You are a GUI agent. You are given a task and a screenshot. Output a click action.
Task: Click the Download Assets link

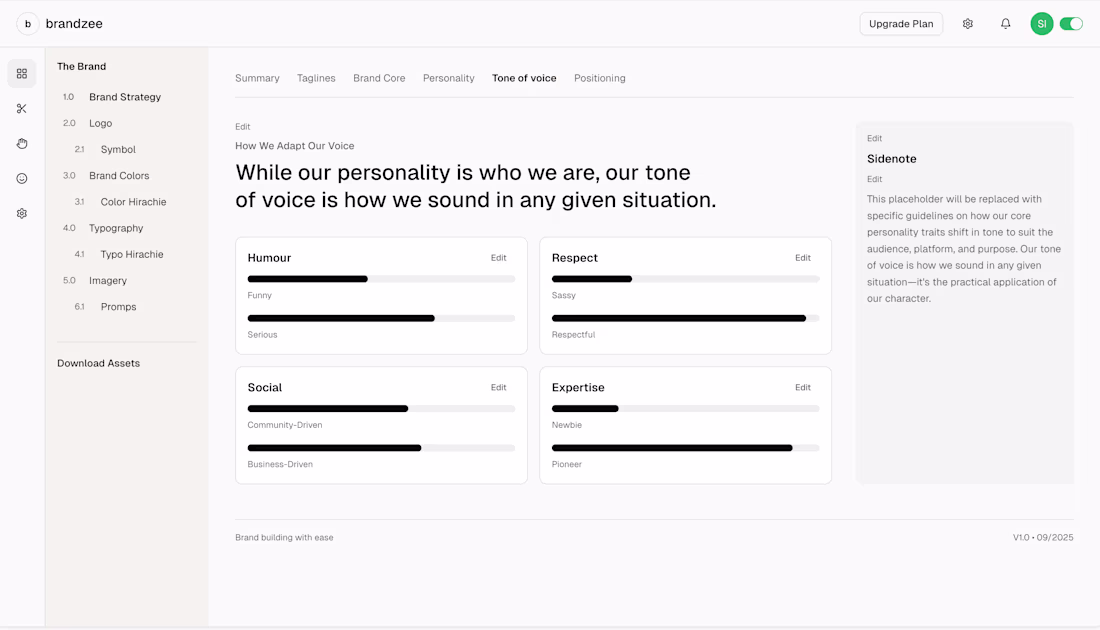pyautogui.click(x=98, y=364)
